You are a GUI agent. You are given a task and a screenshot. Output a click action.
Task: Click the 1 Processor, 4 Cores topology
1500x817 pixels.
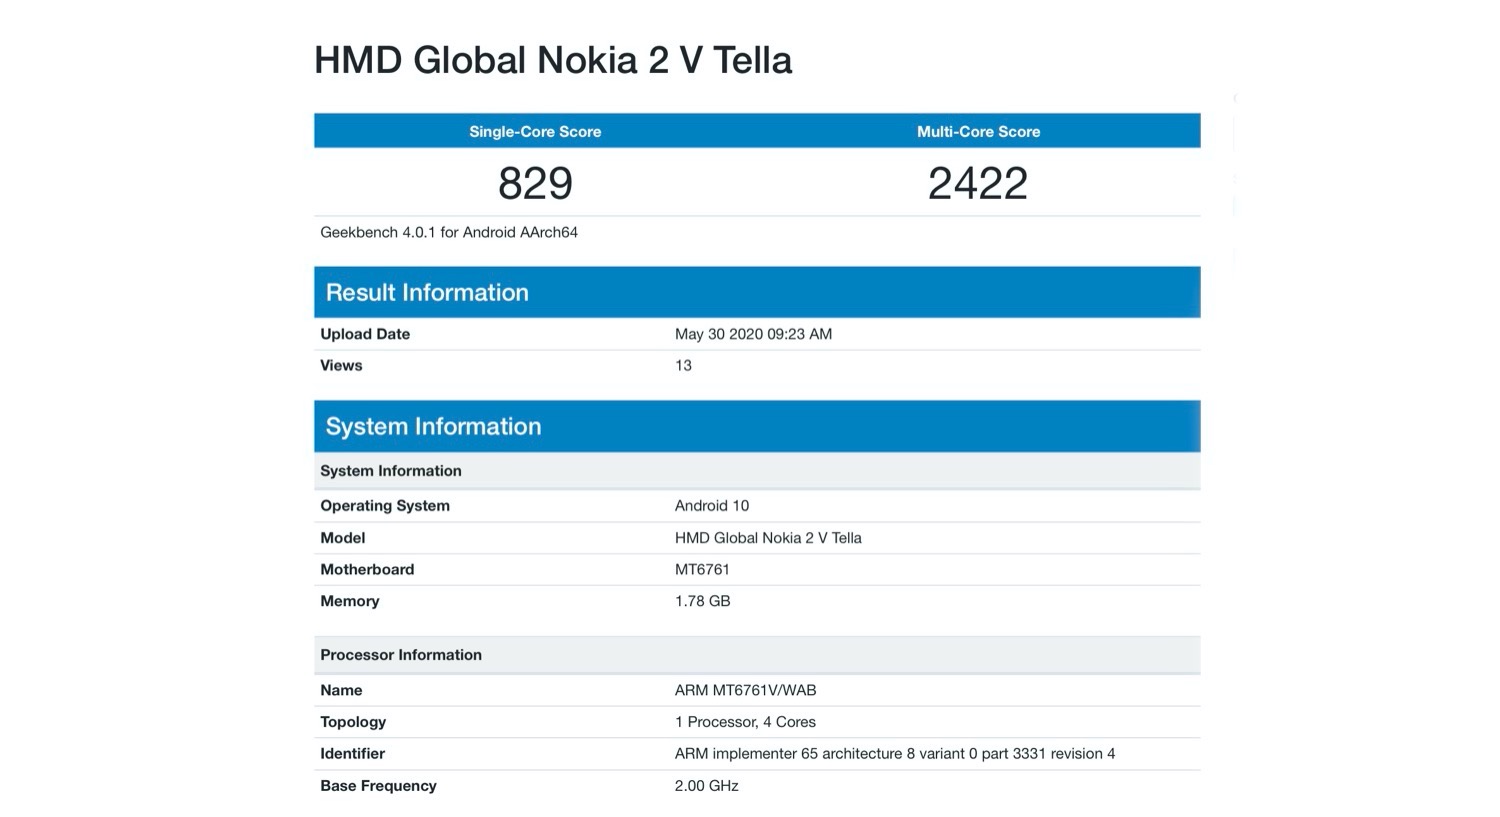[x=745, y=722]
